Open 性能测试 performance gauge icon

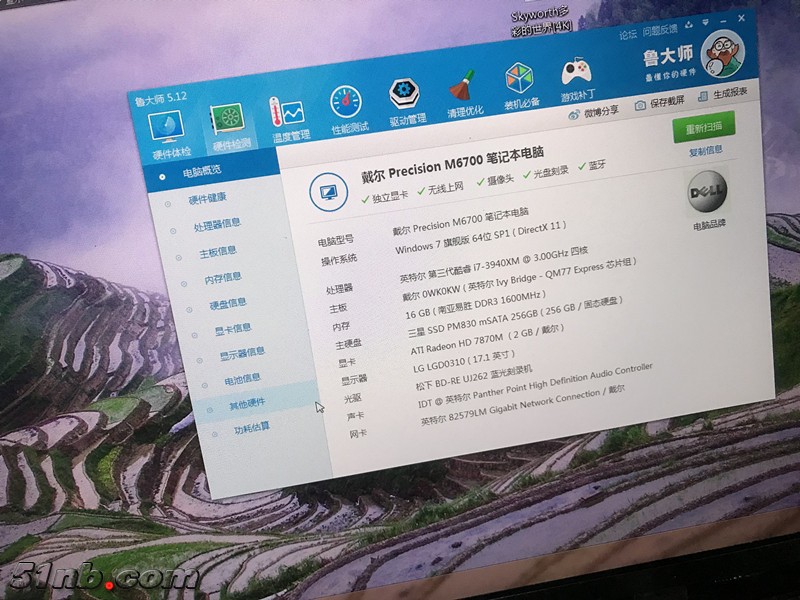(348, 105)
